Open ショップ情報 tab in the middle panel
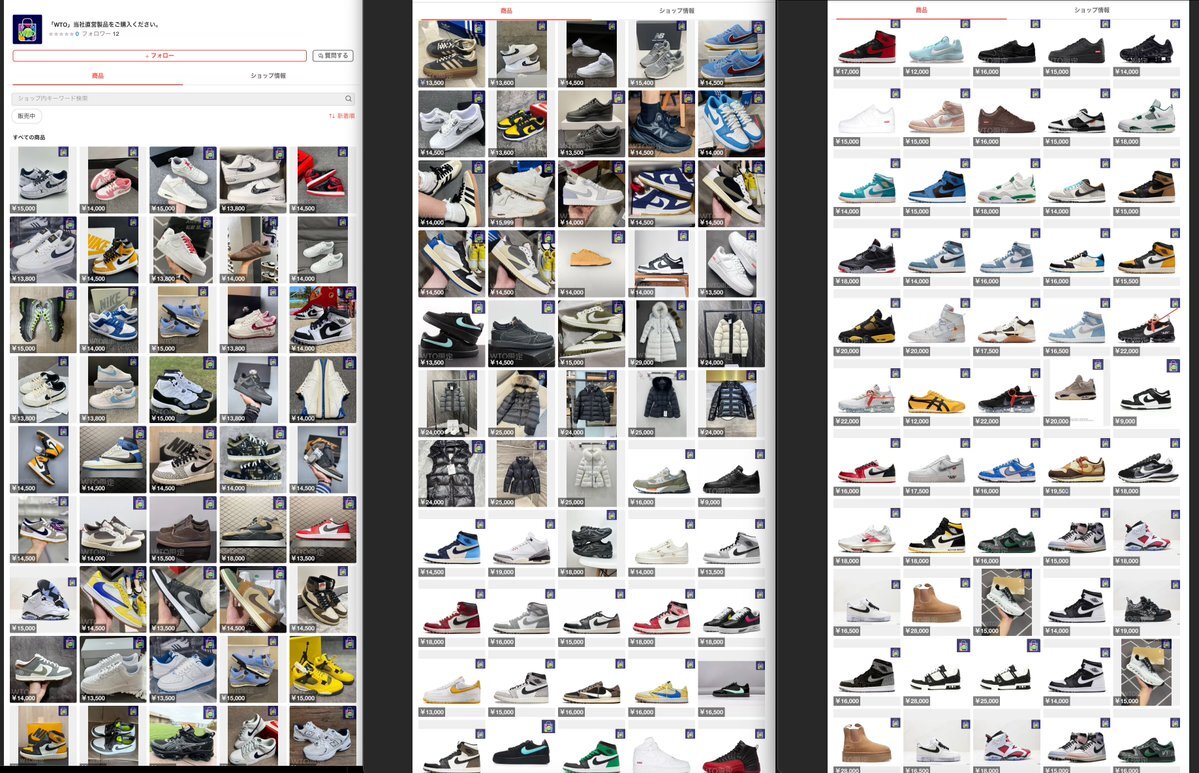This screenshot has height=773, width=1199. 676,11
